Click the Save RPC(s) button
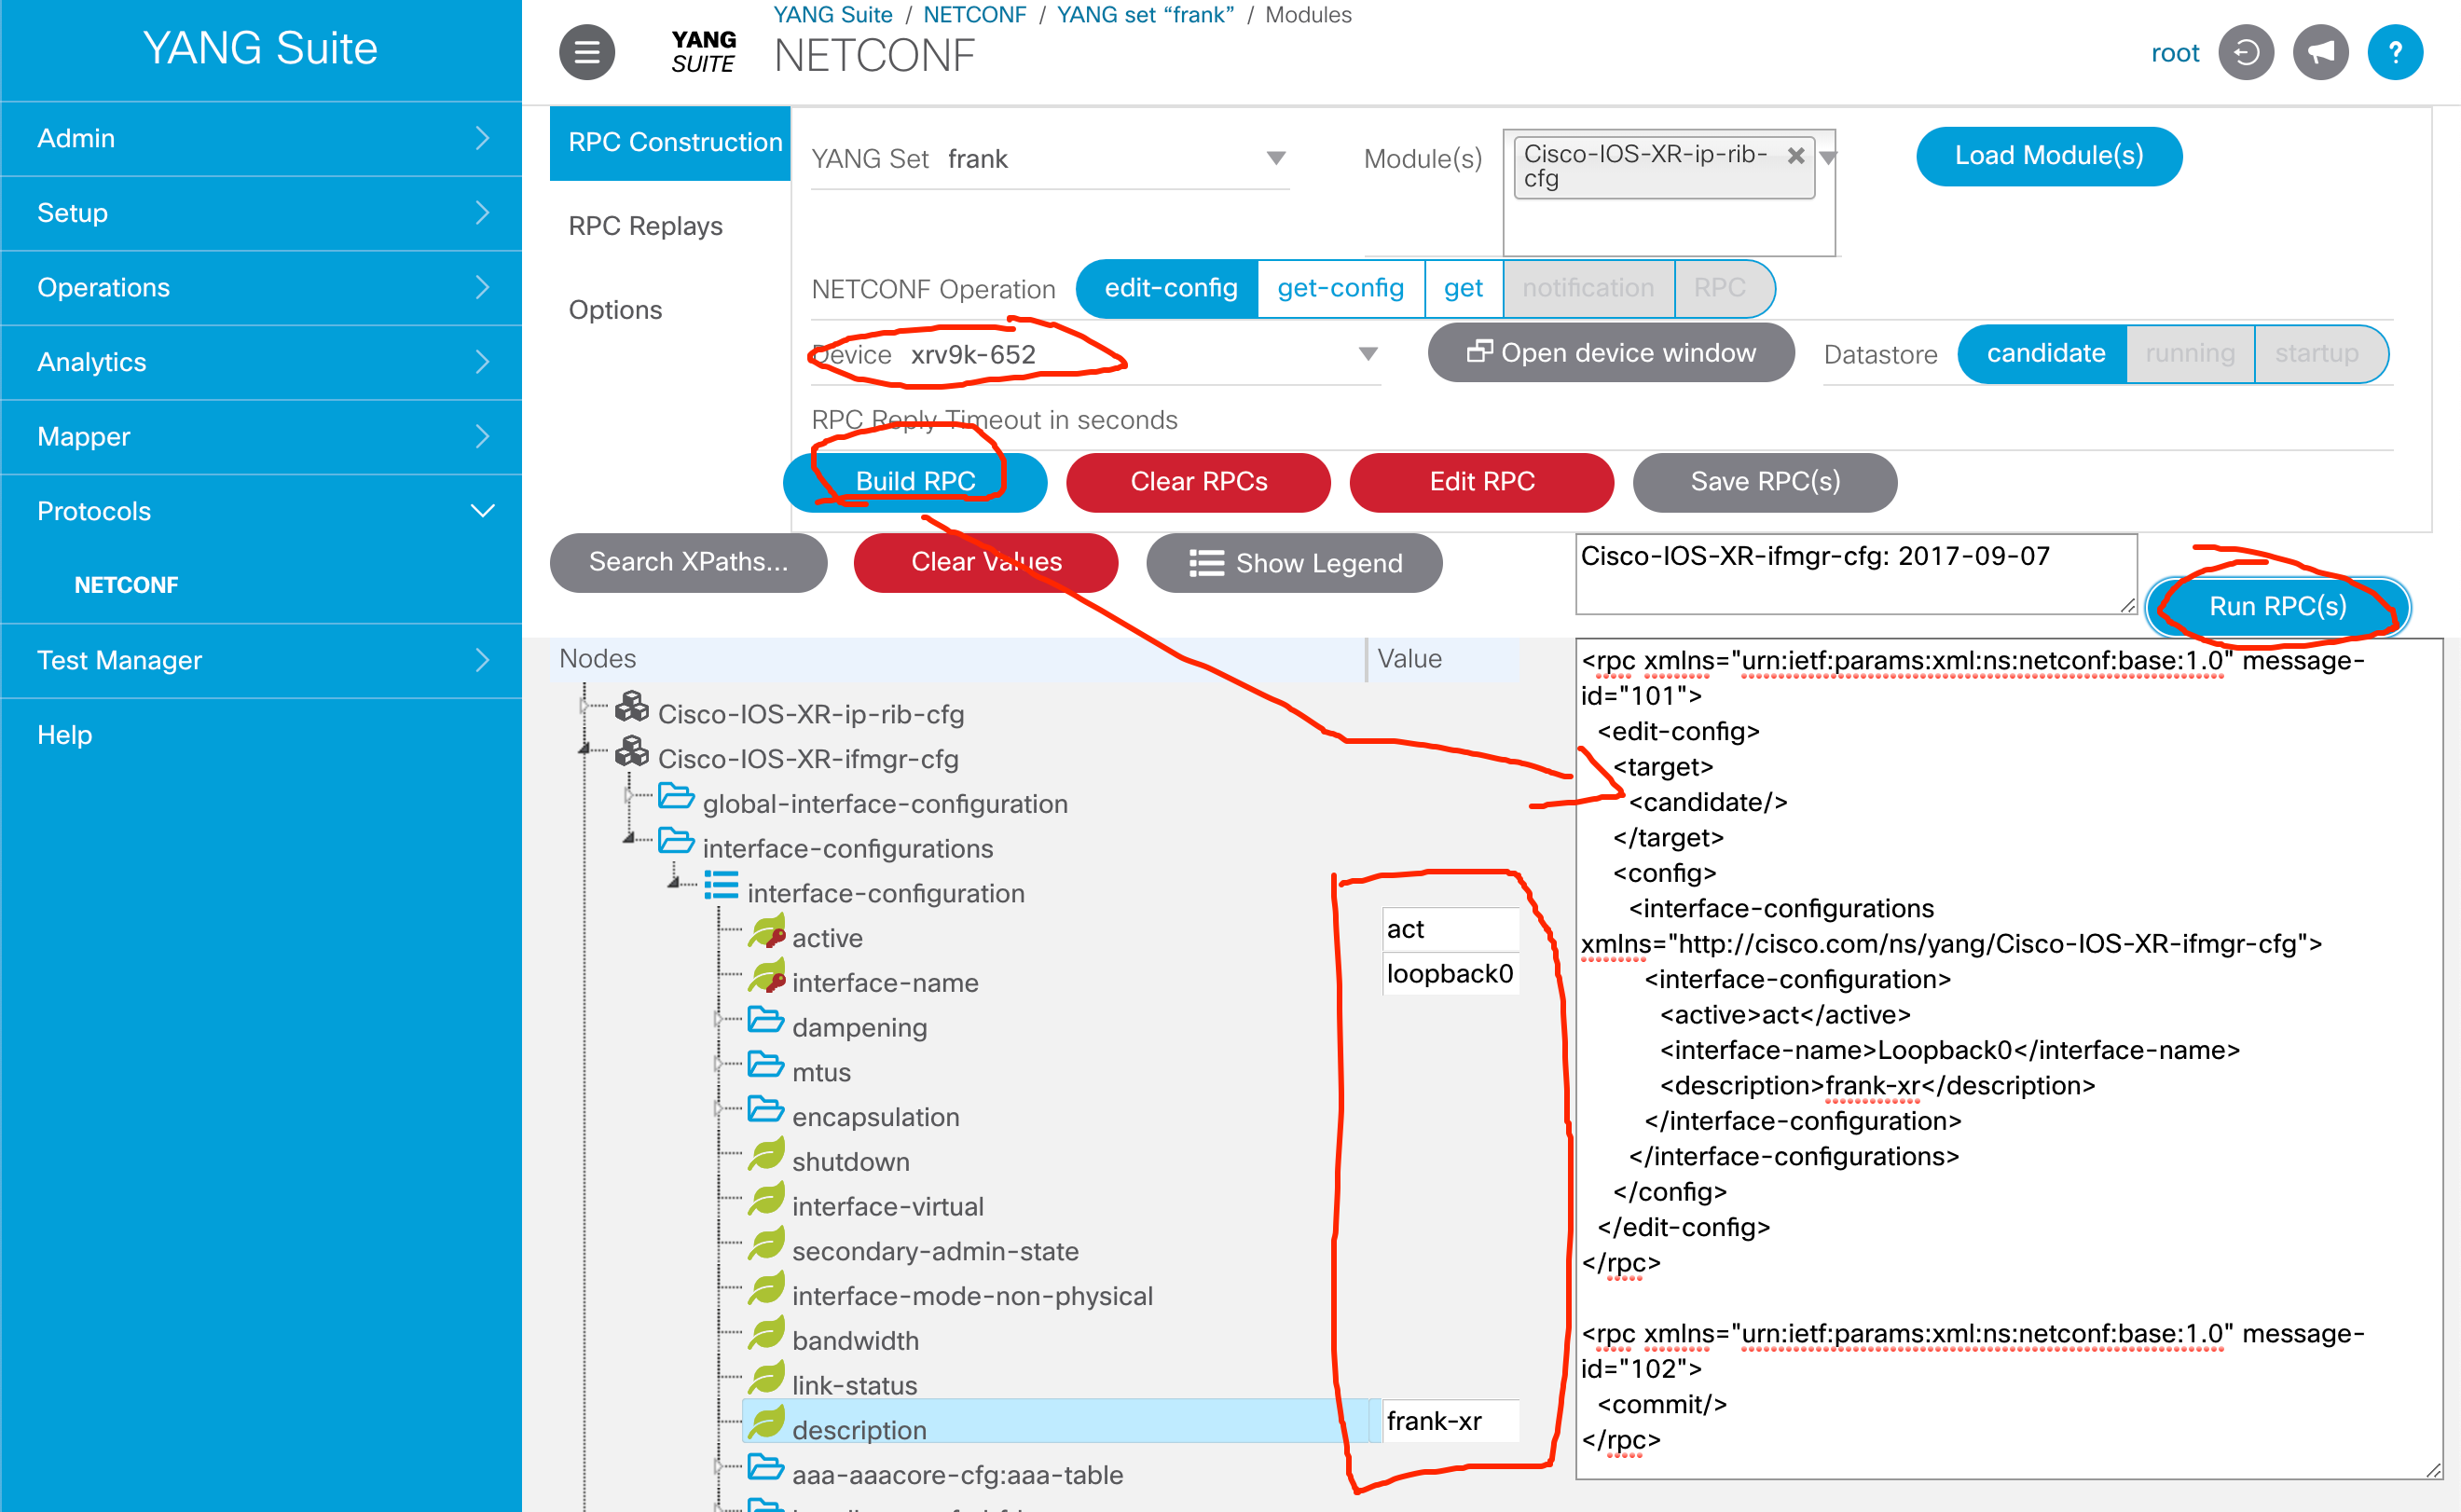 (1764, 482)
